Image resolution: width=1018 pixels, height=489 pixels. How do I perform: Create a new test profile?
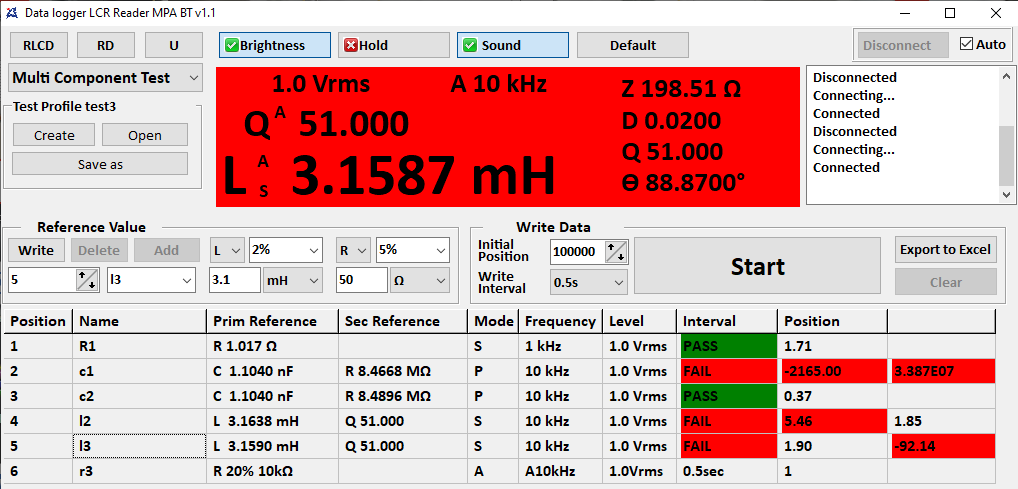tap(55, 135)
